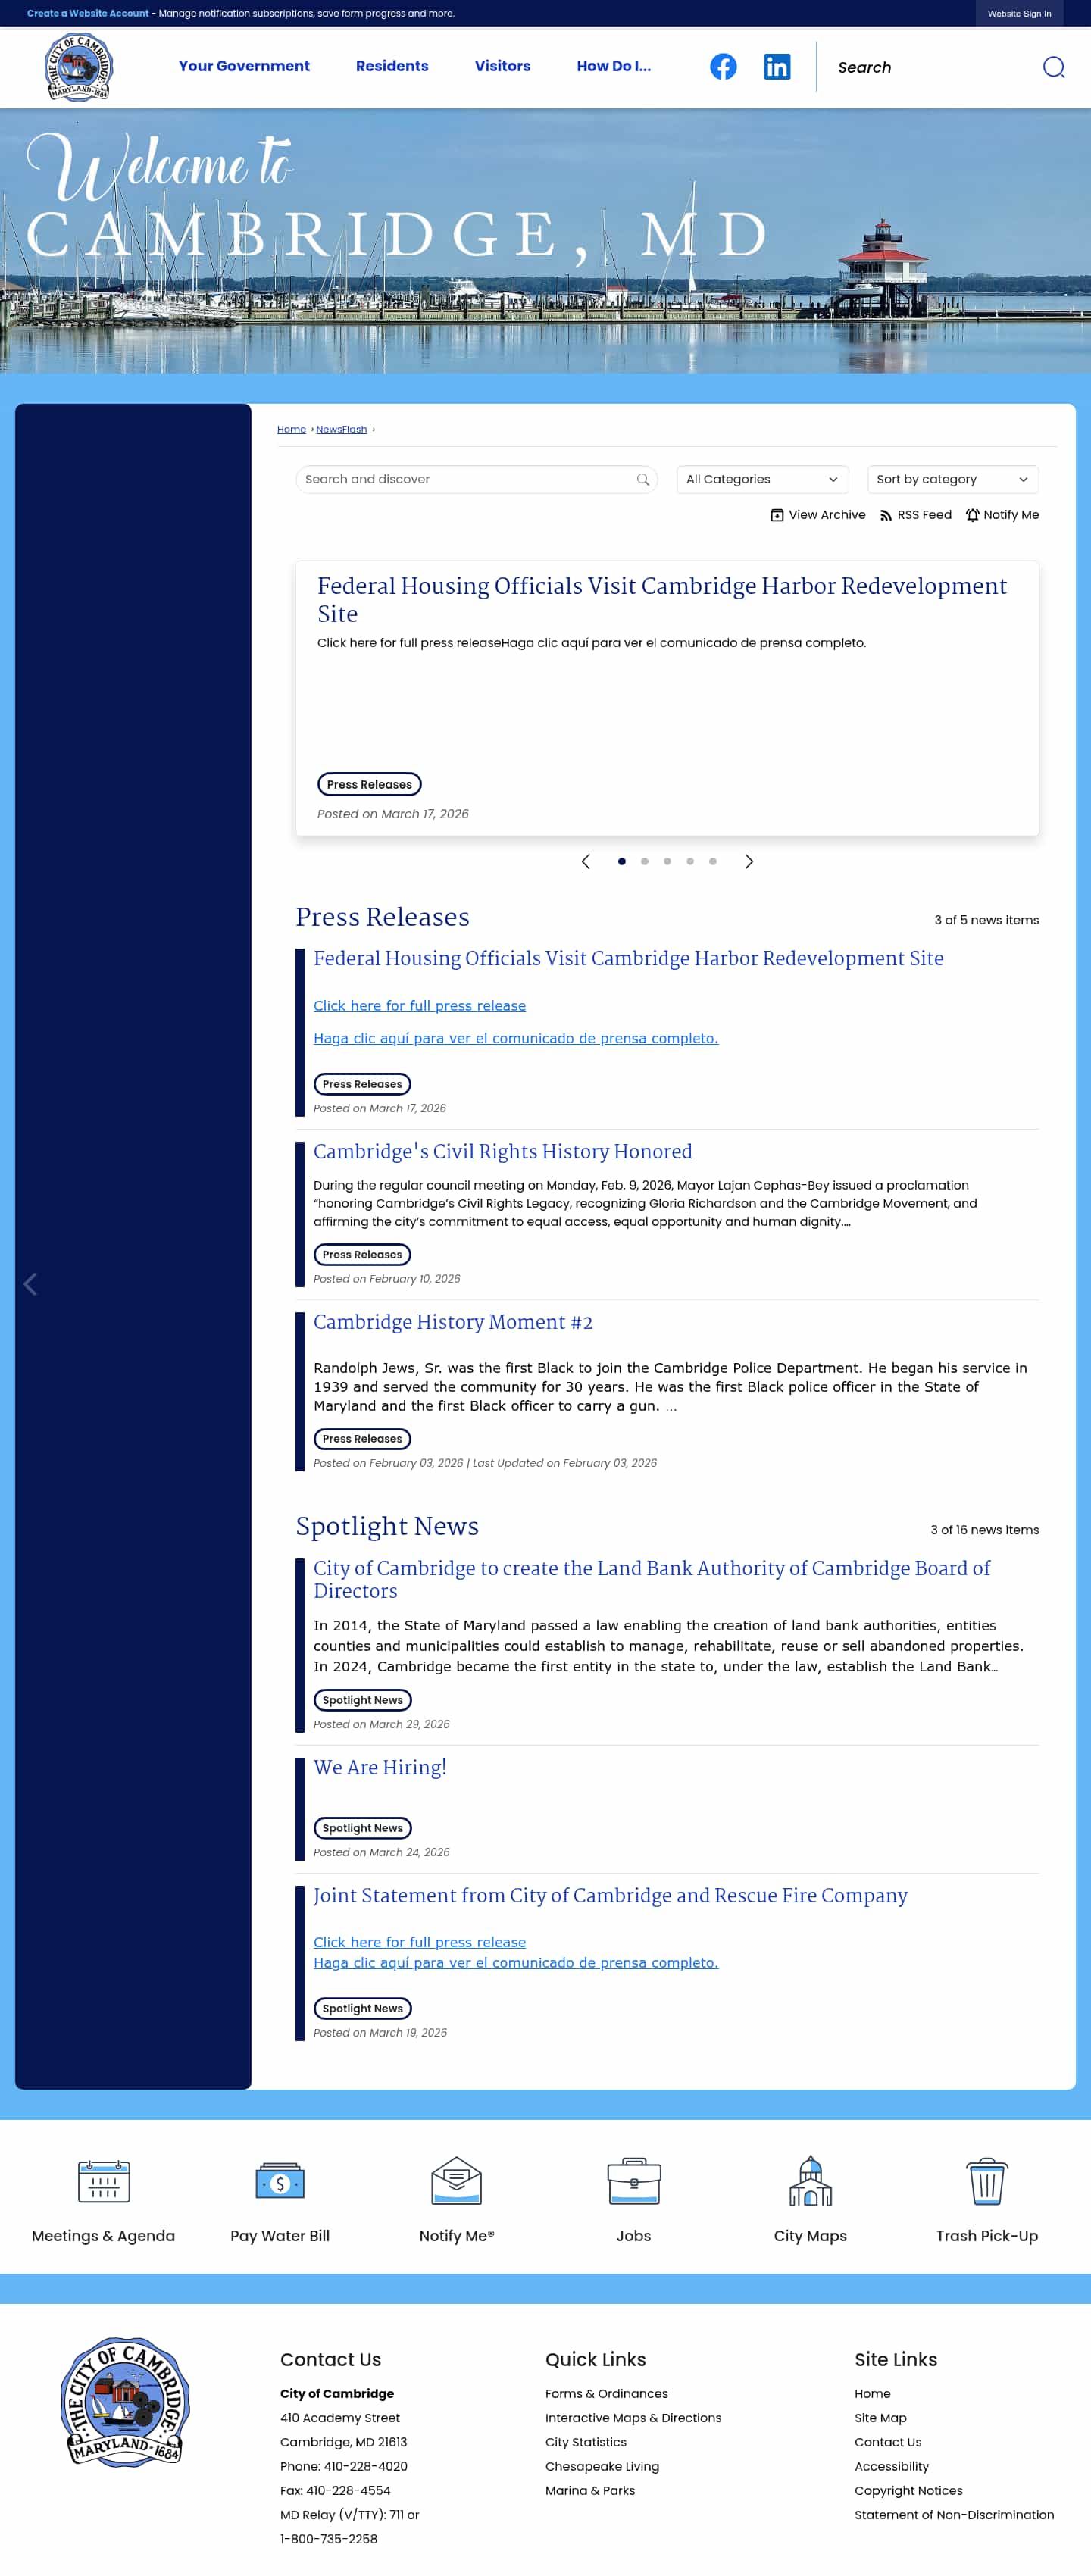Image resolution: width=1091 pixels, height=2576 pixels.
Task: Open the RSS Feed link
Action: point(915,514)
